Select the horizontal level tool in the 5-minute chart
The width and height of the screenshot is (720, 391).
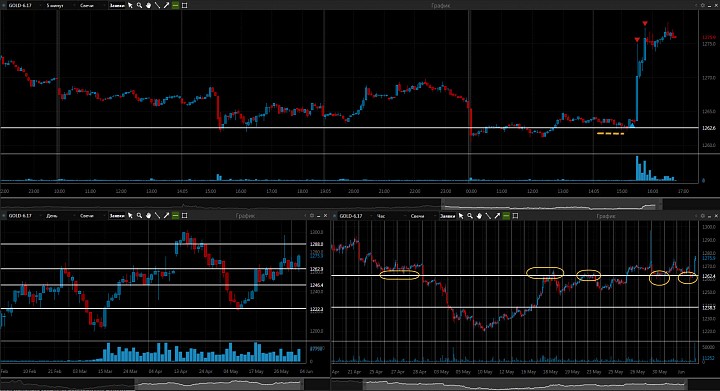click(175, 6)
